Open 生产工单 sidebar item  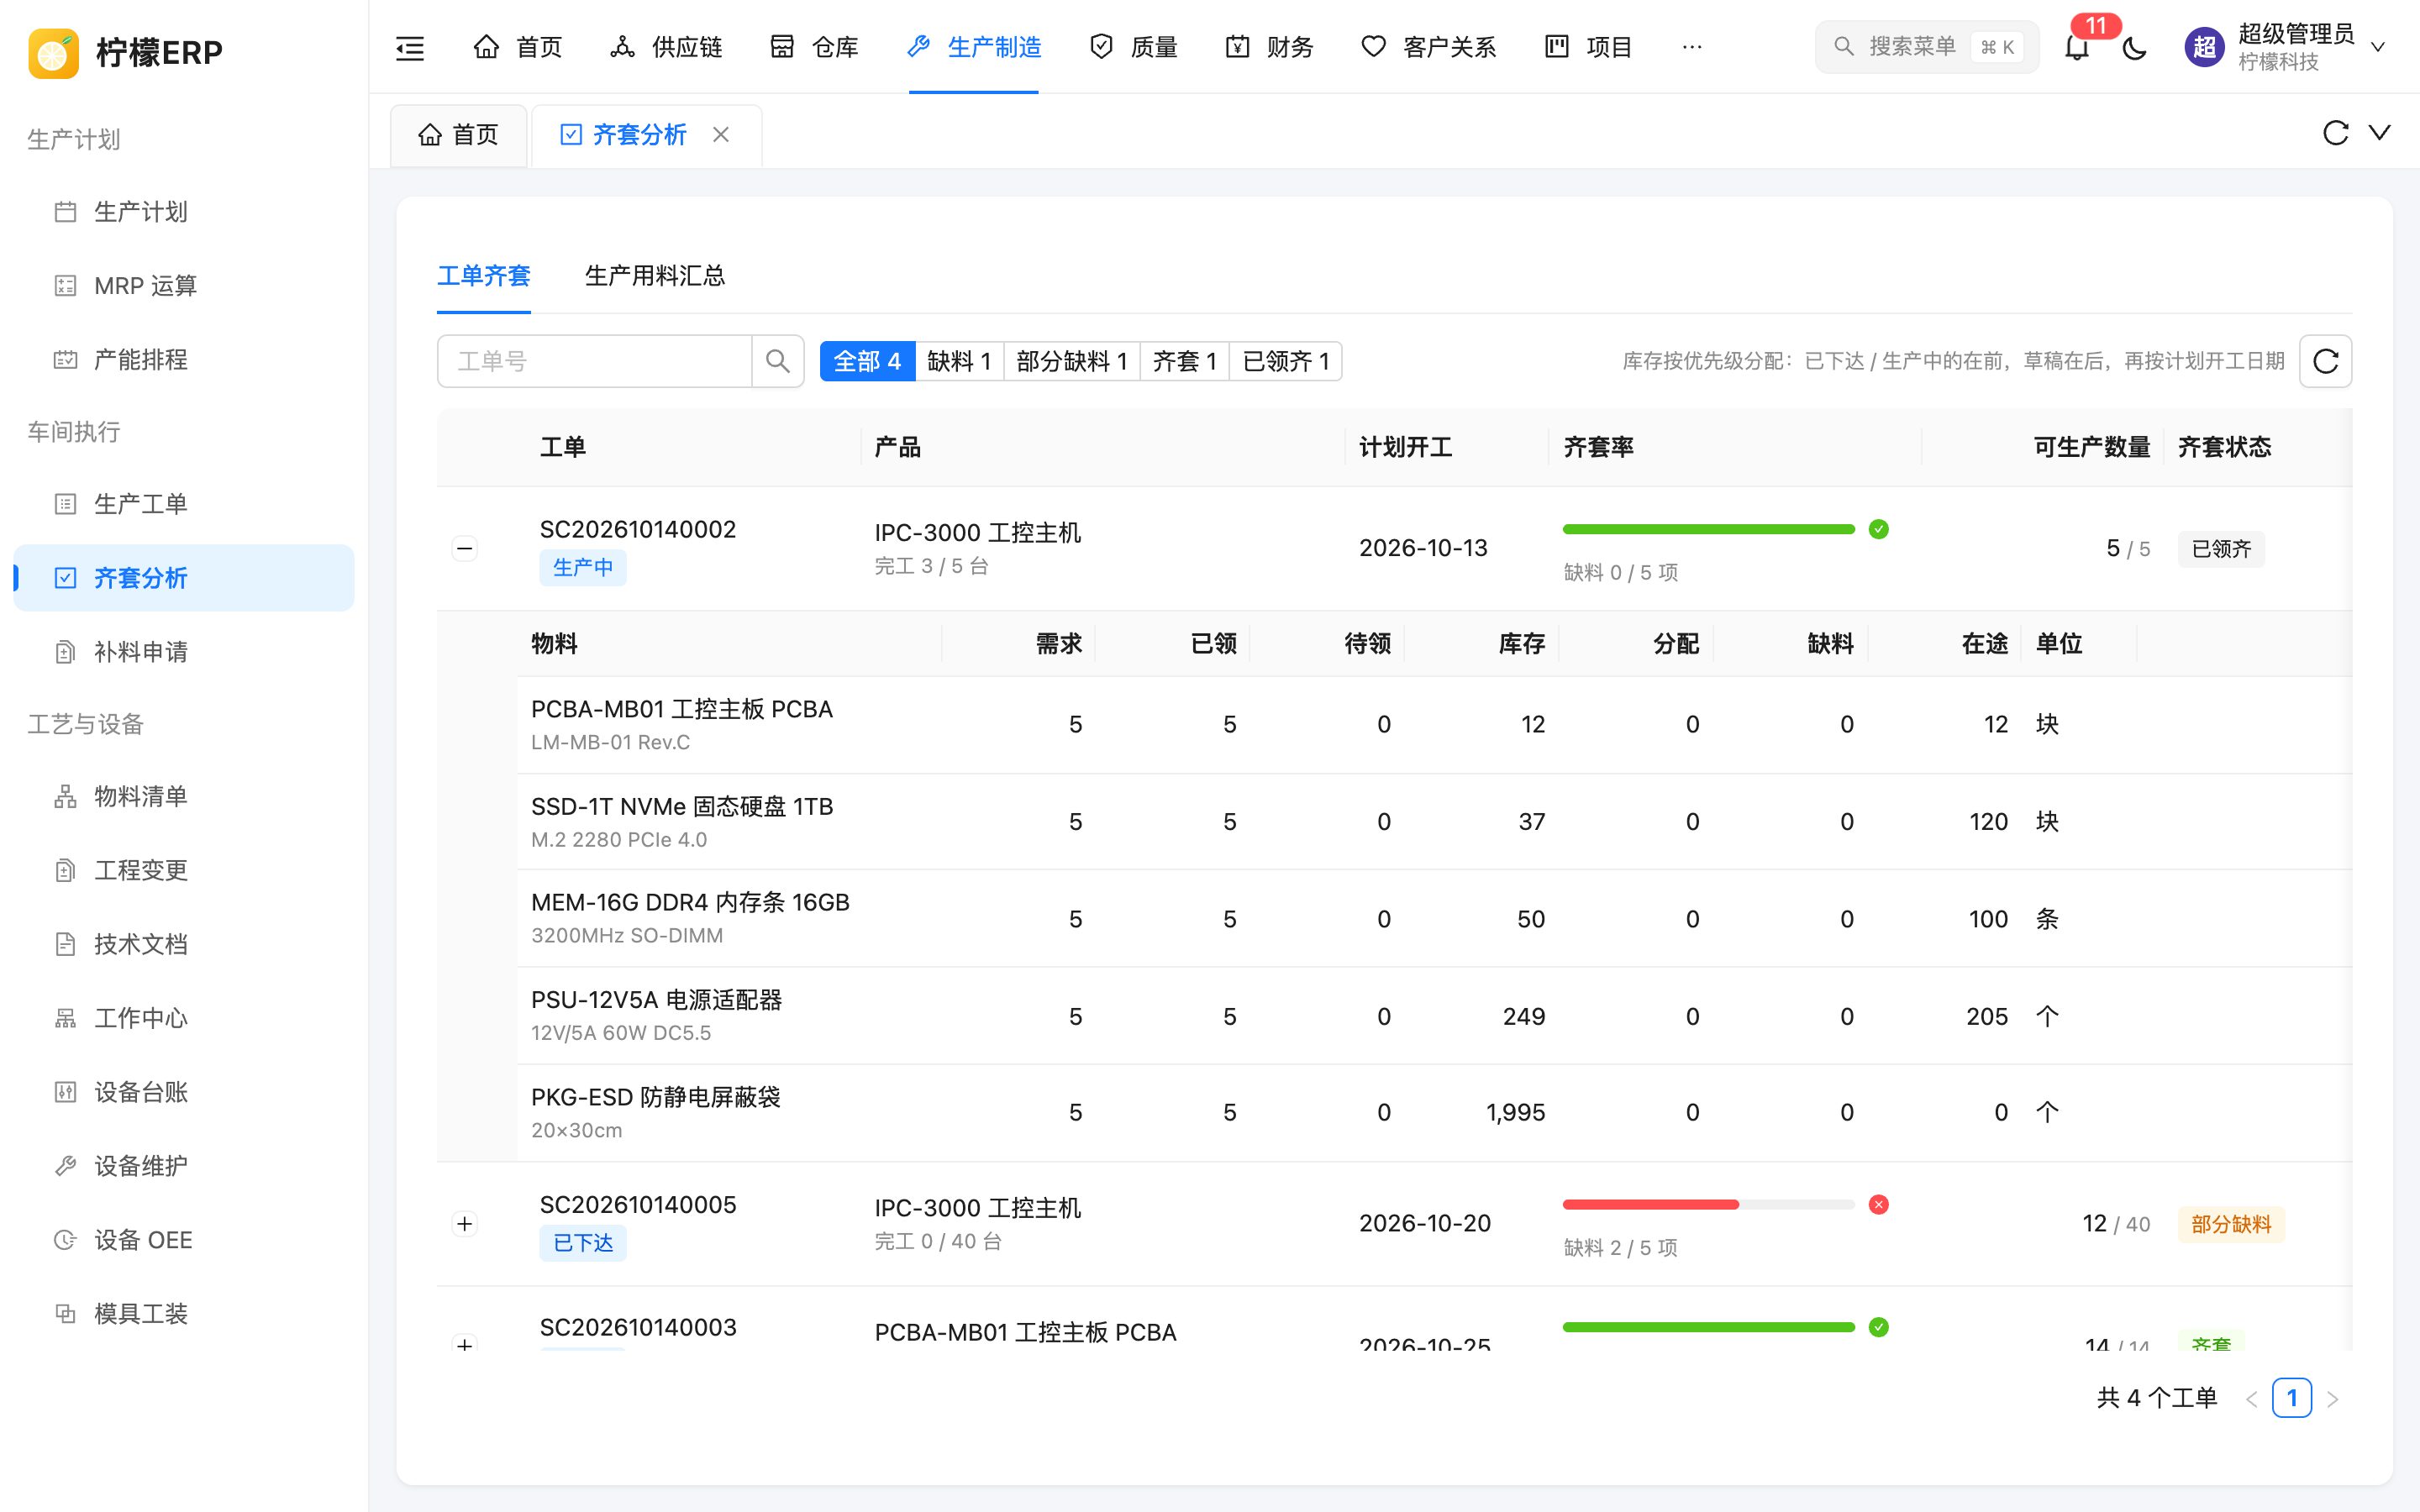pyautogui.click(x=184, y=504)
